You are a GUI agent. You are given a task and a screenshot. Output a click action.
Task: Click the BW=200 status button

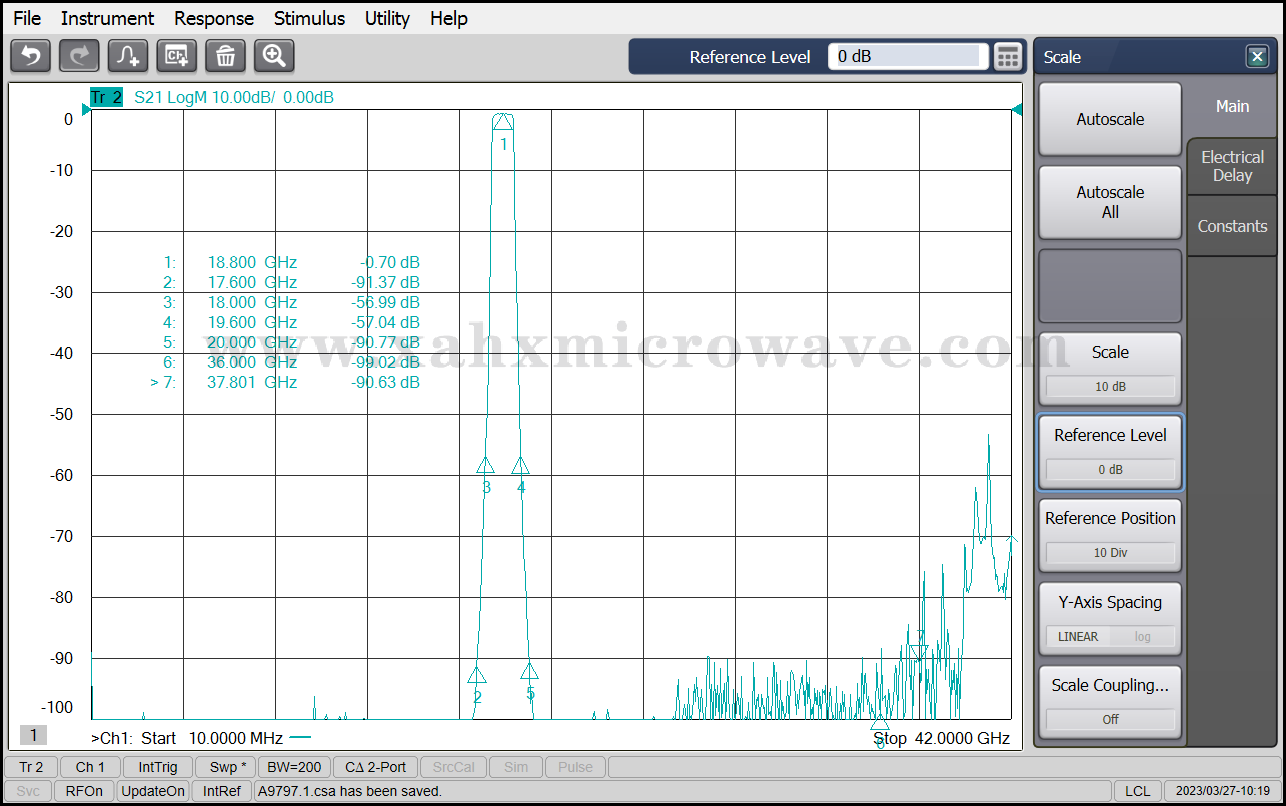(x=294, y=767)
